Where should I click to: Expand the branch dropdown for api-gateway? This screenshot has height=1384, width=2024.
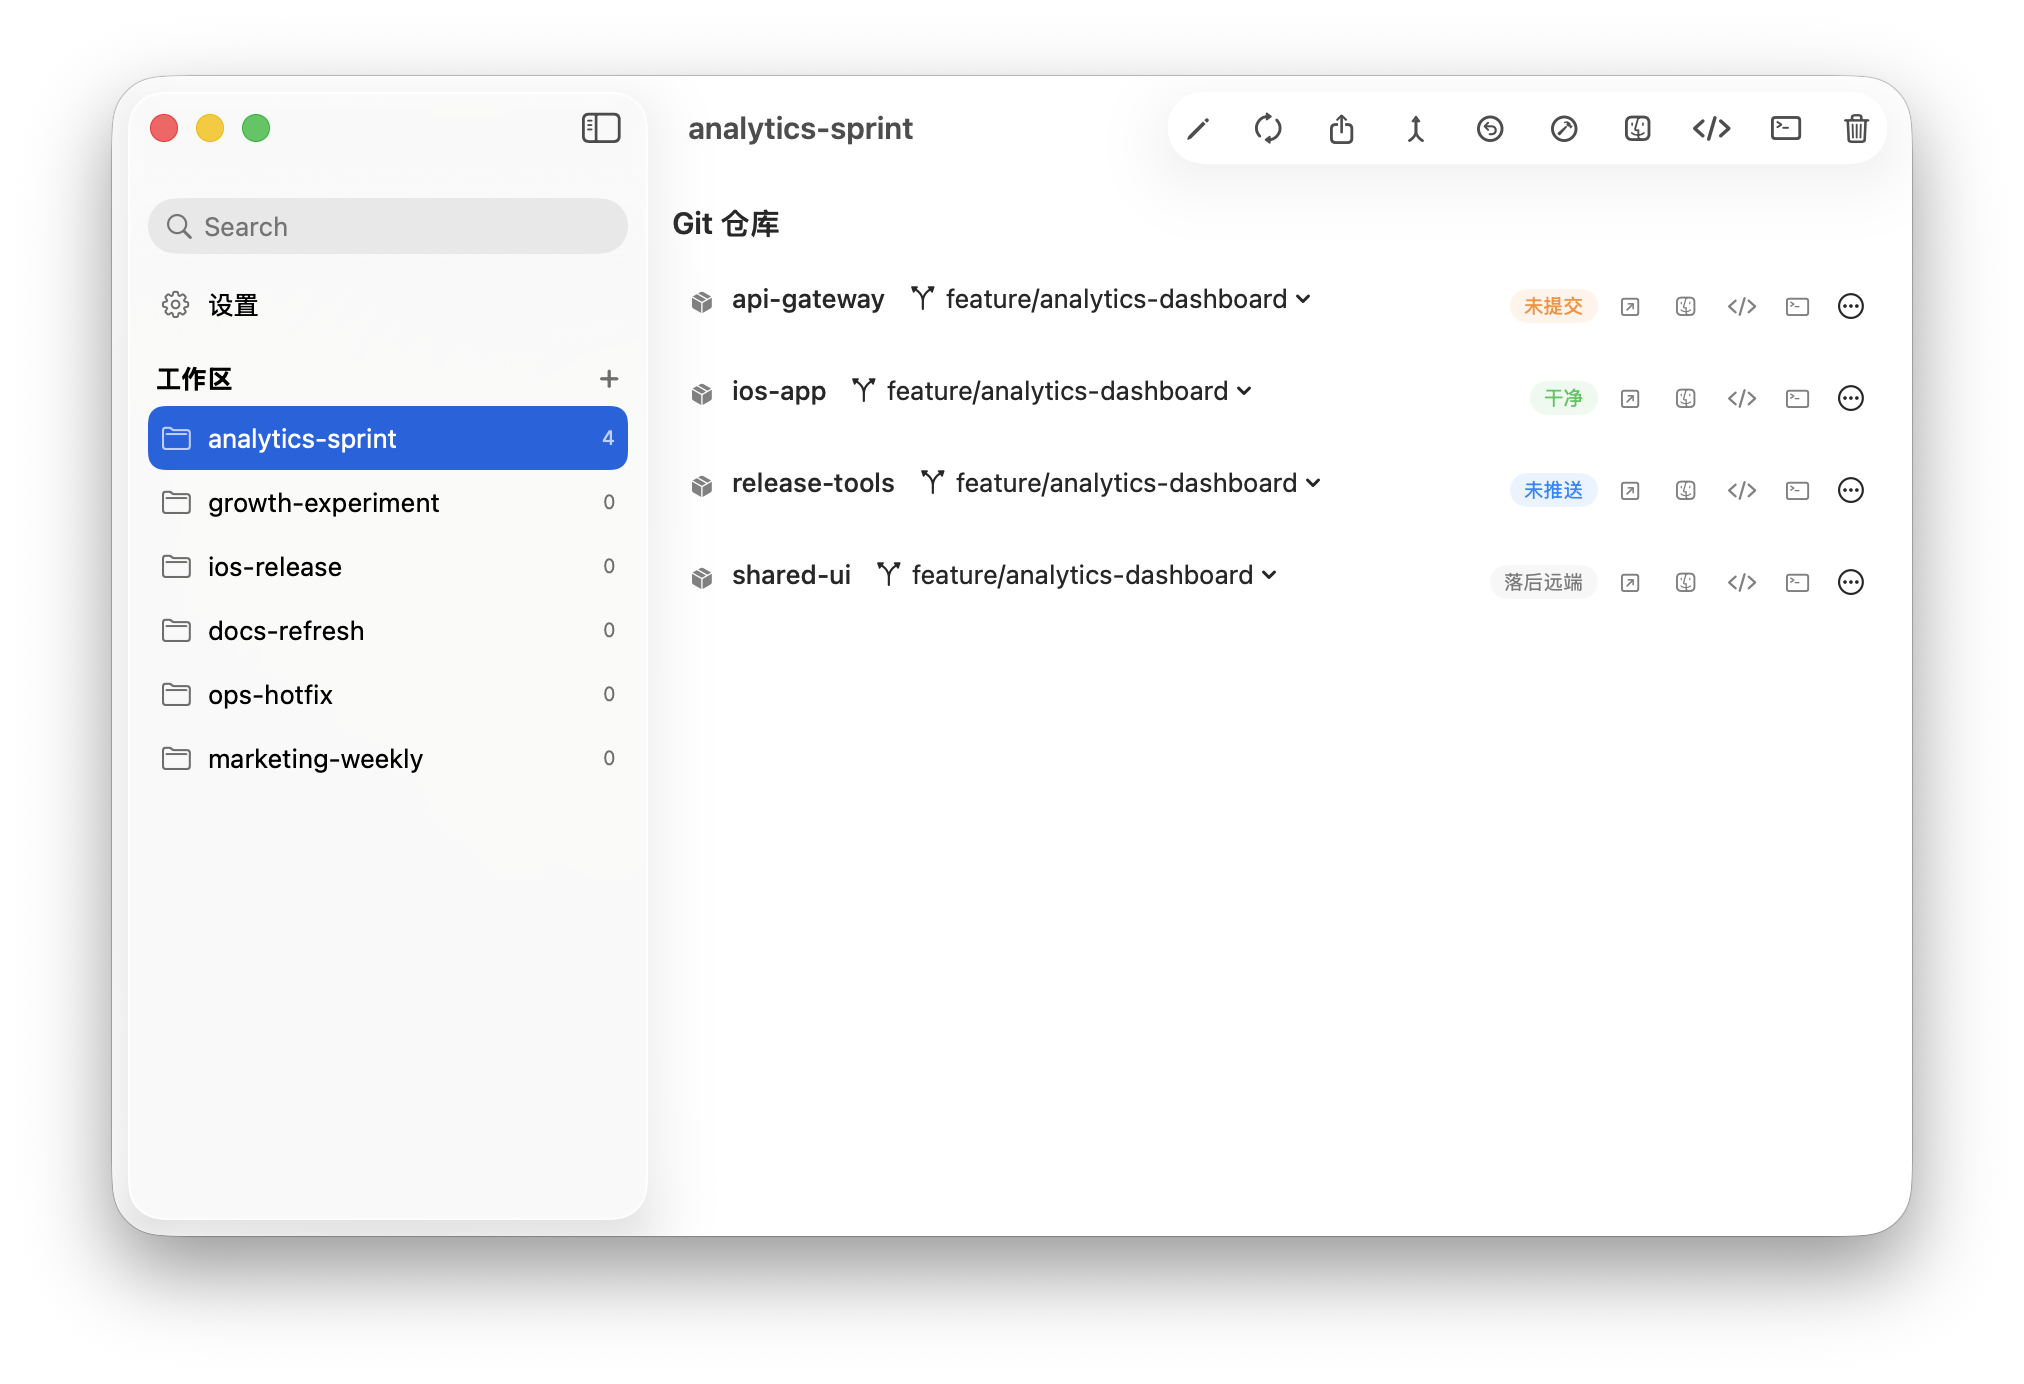1303,298
